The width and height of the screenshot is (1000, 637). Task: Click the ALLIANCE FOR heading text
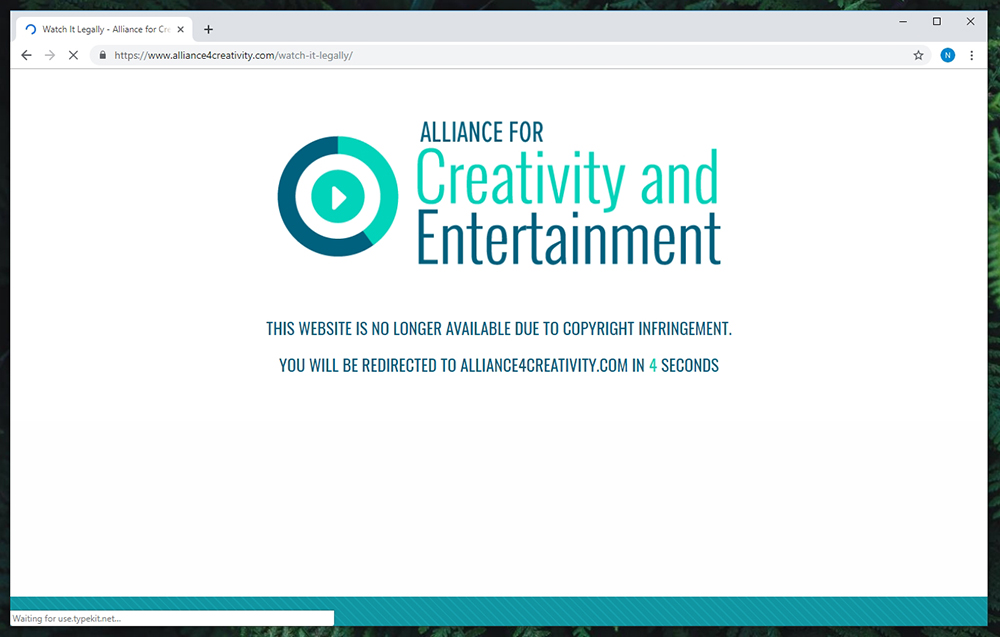coord(482,133)
